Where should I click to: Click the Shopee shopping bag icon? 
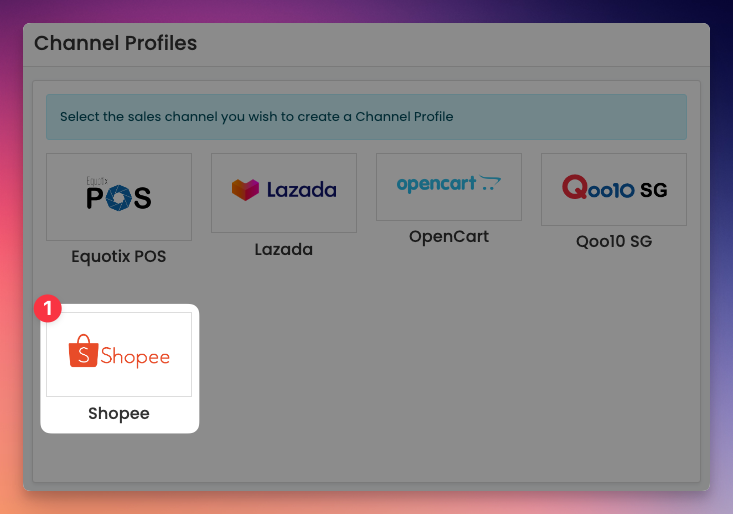83,351
